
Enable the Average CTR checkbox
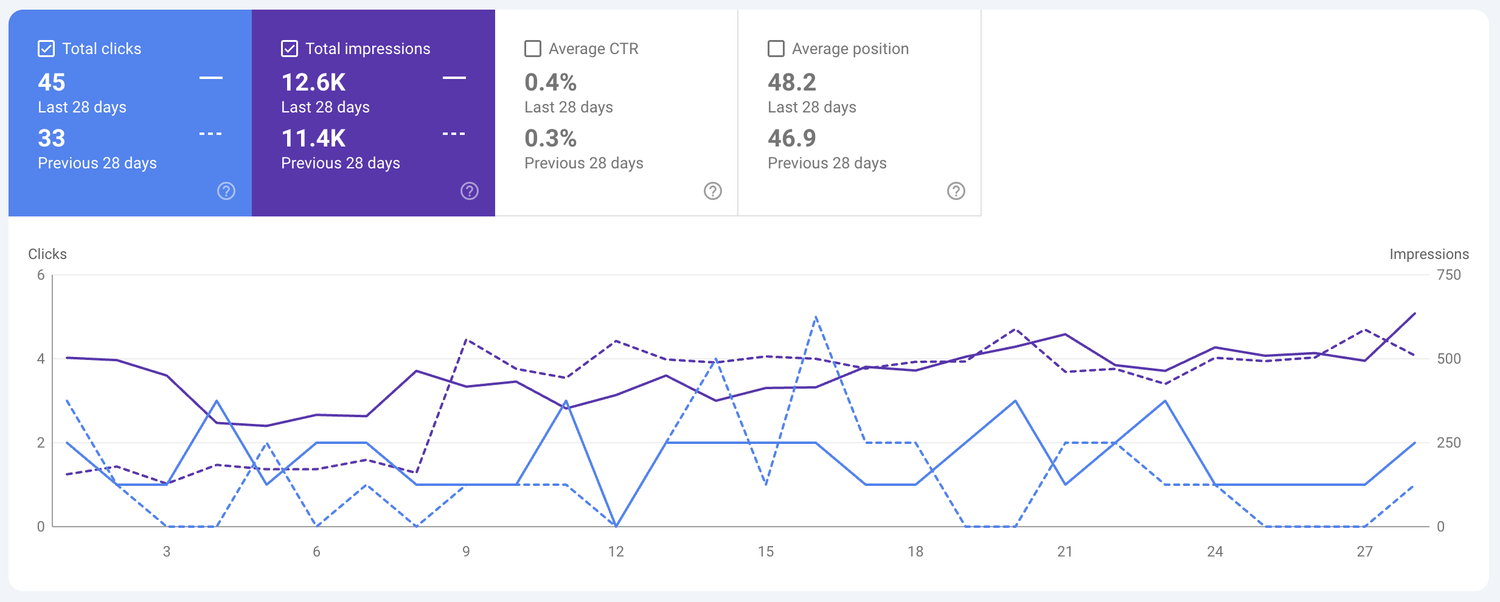coord(533,48)
